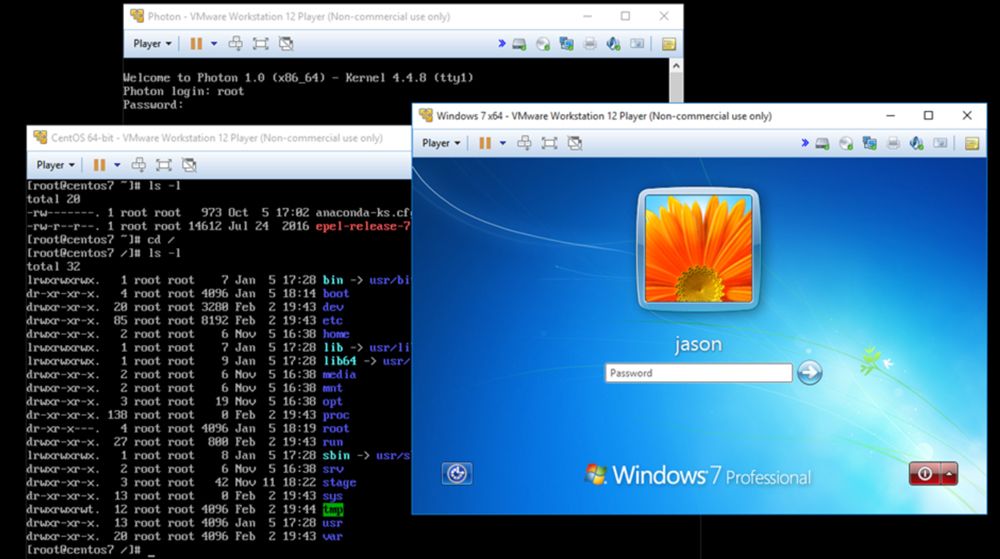The width and height of the screenshot is (1000, 559).
Task: Expand power options arrow beside pause in CentOS window
Action: pyautogui.click(x=117, y=165)
